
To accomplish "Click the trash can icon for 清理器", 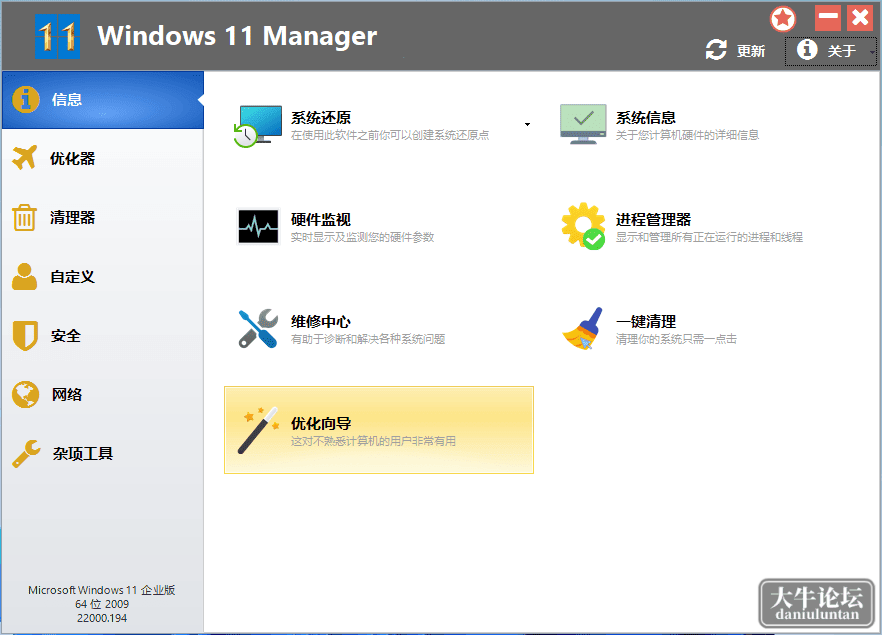I will pyautogui.click(x=24, y=217).
